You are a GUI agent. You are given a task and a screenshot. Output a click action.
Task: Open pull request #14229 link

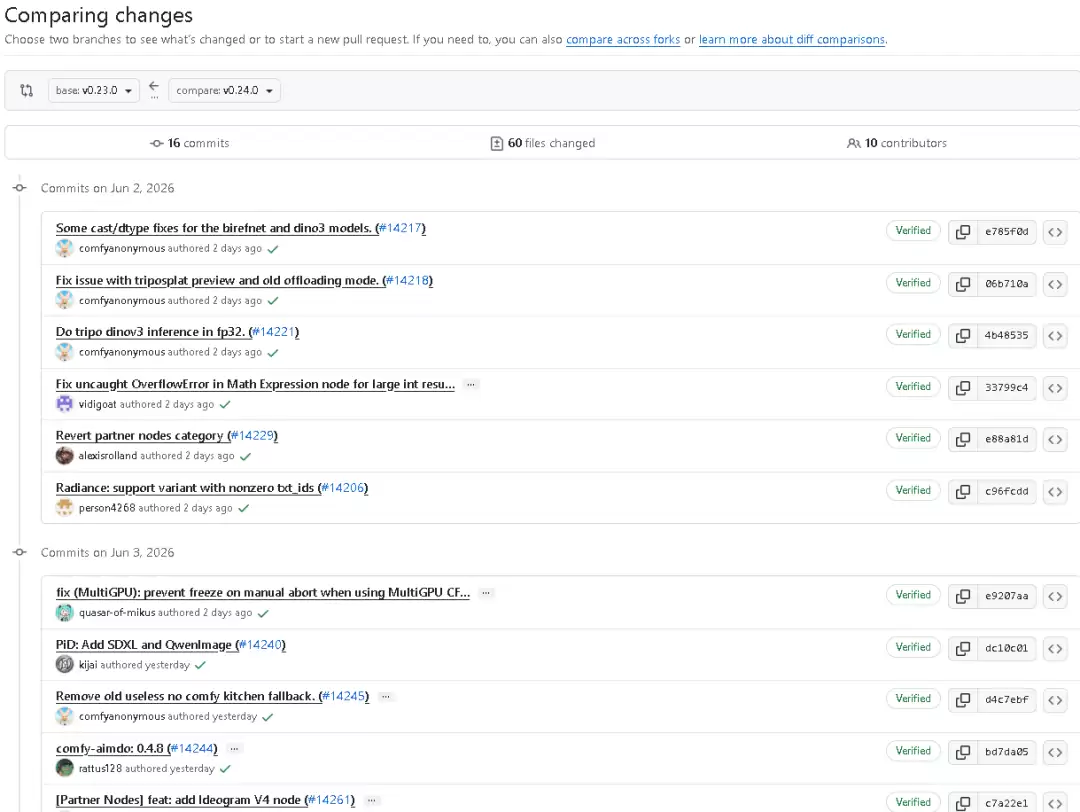coord(253,436)
